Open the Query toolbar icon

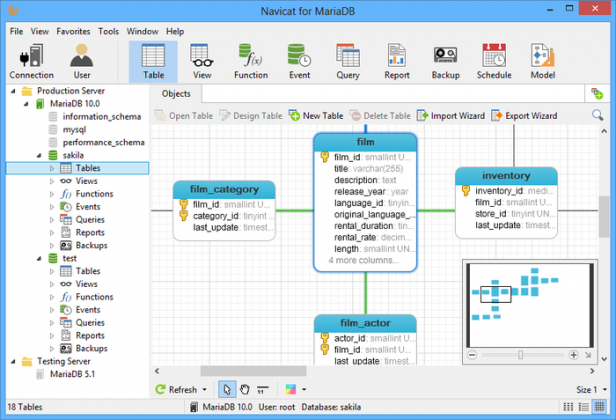[348, 60]
